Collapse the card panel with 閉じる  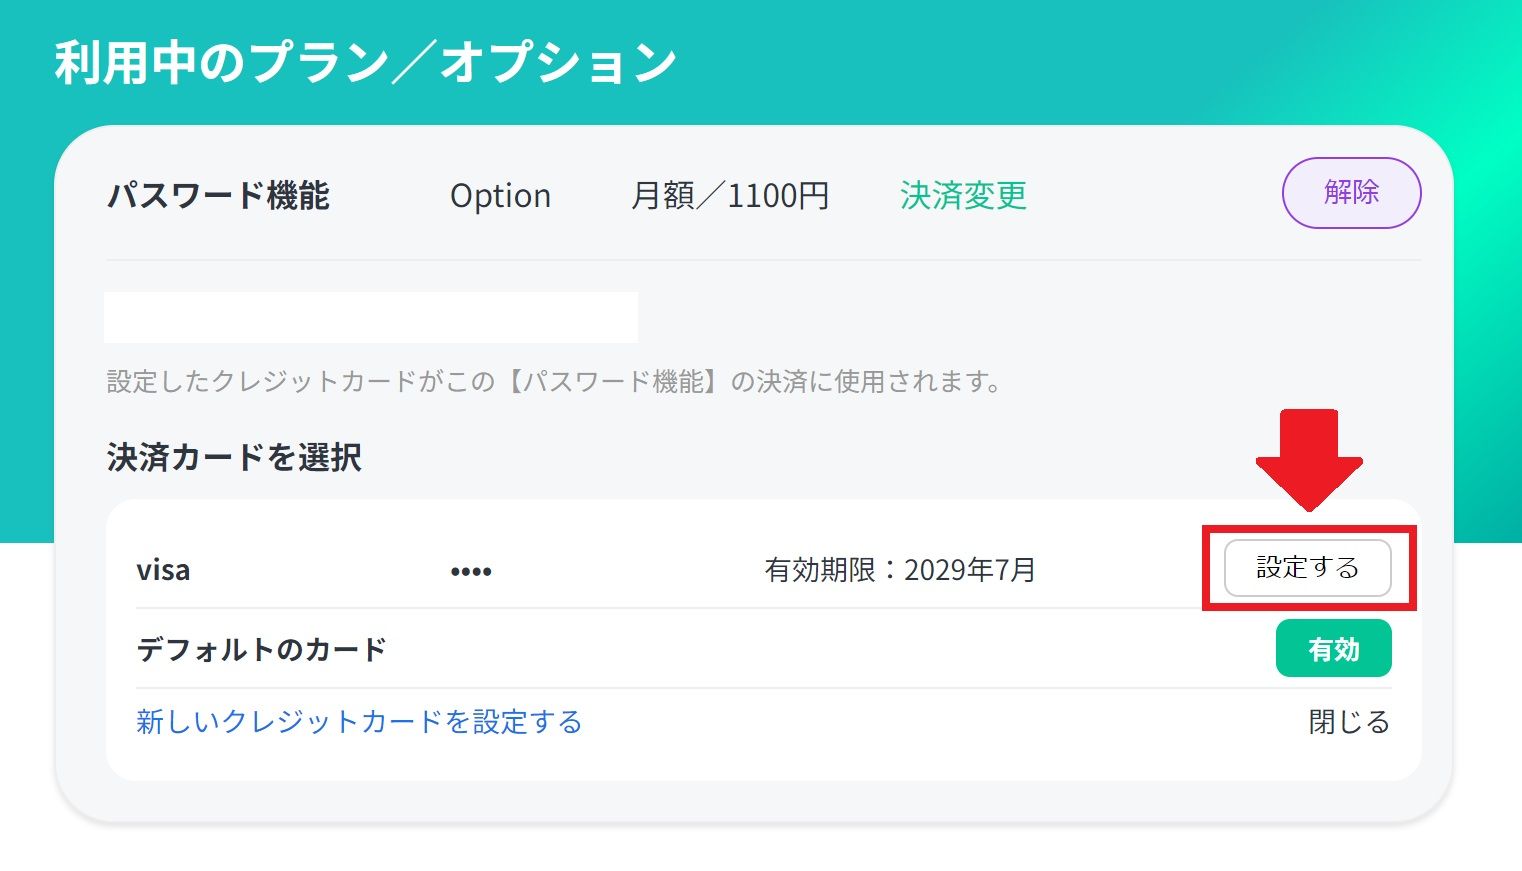[x=1349, y=722]
